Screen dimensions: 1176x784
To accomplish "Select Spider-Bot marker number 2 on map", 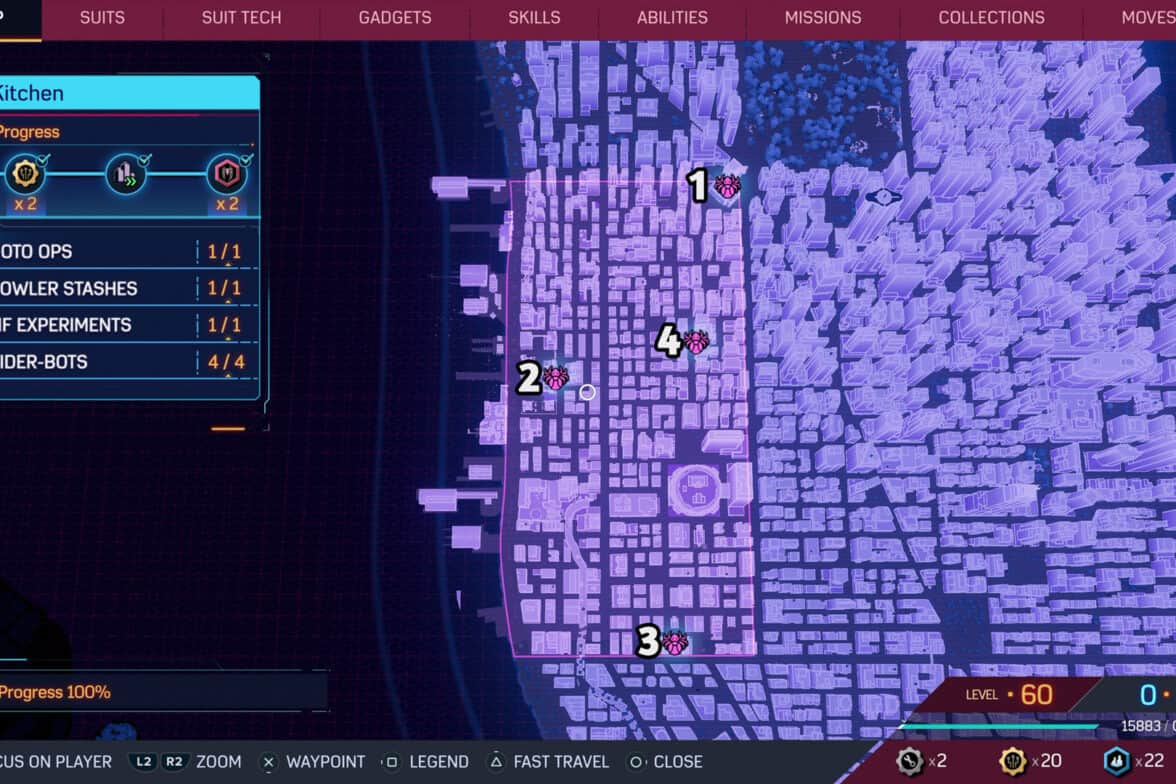I will (x=556, y=378).
